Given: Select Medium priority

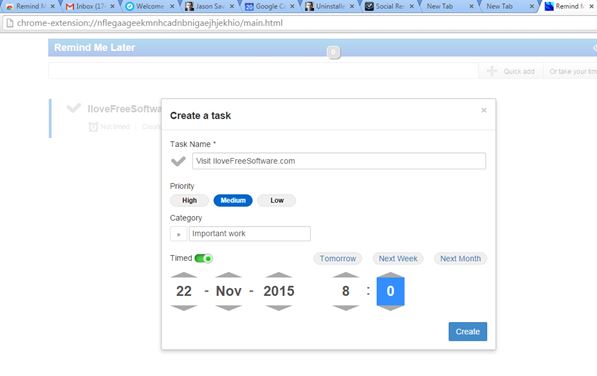Looking at the screenshot, I should point(233,200).
